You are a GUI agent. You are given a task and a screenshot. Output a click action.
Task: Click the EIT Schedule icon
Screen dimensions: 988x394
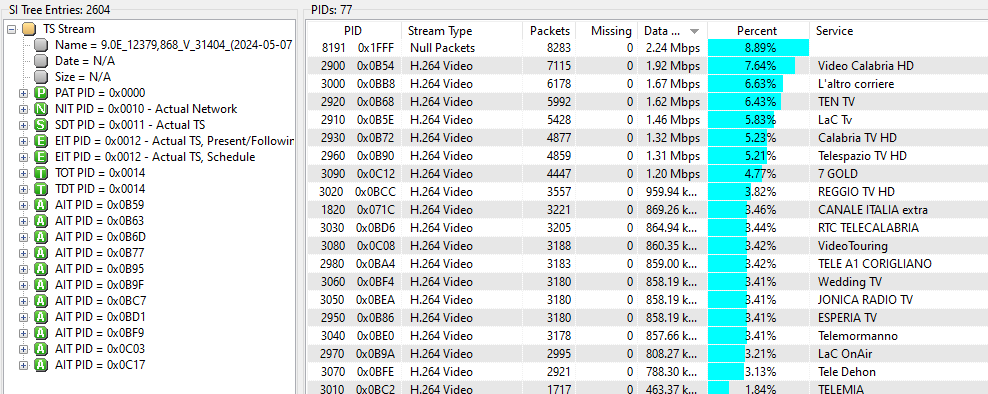pyautogui.click(x=41, y=157)
